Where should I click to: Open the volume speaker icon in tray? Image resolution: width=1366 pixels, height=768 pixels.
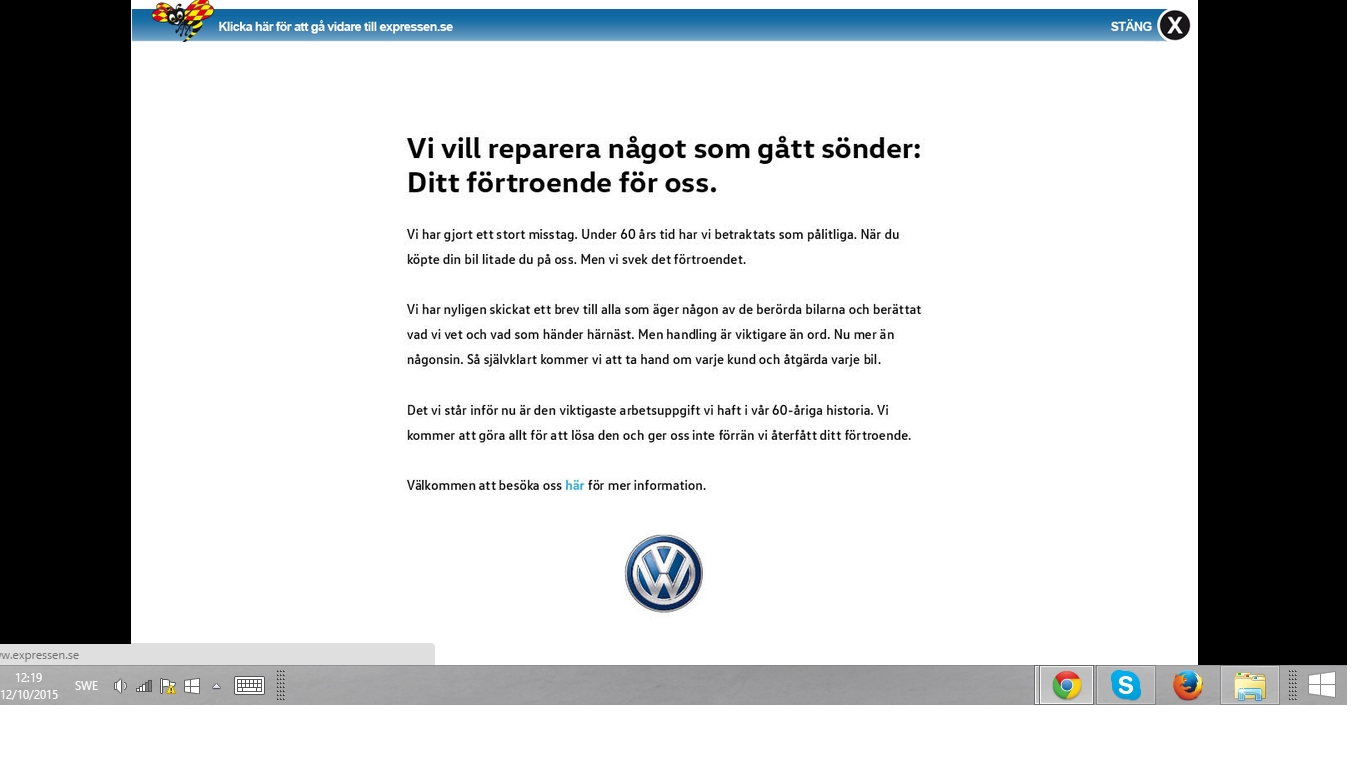click(x=120, y=686)
